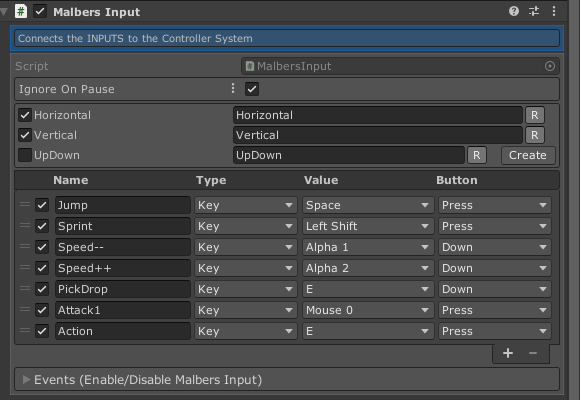Click the R button beside Horizontal field
The height and width of the screenshot is (400, 580).
point(535,115)
